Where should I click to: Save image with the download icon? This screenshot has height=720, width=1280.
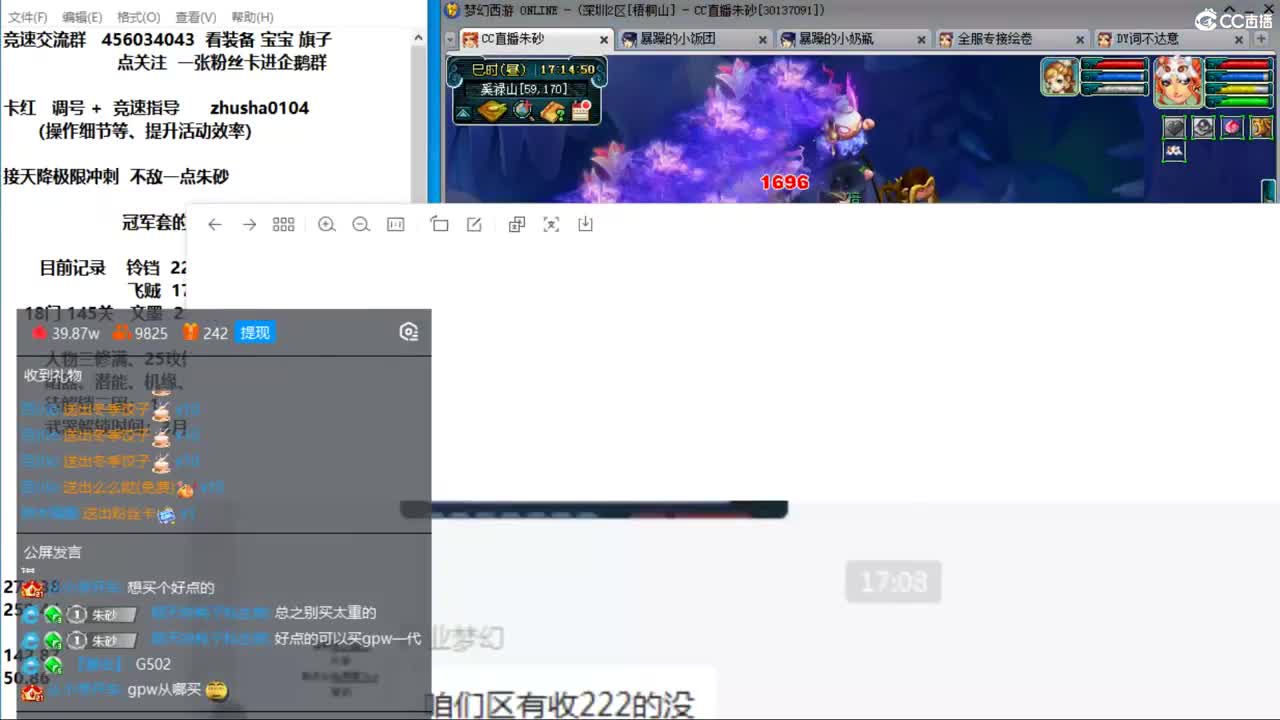click(586, 225)
